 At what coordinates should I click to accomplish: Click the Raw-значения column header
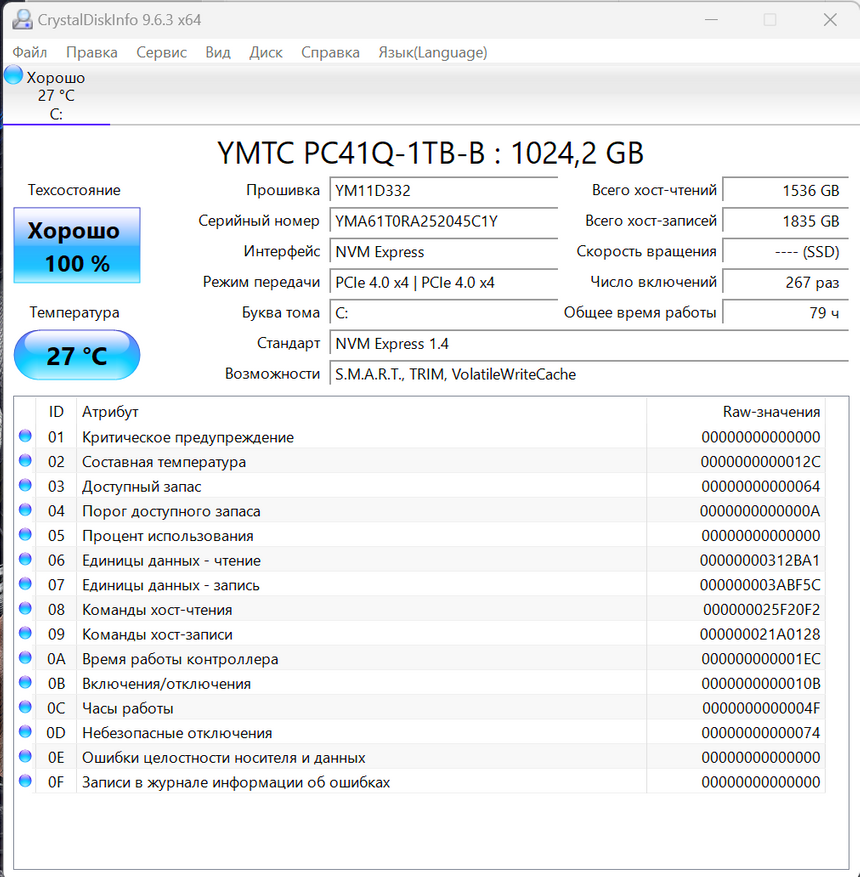click(736, 412)
